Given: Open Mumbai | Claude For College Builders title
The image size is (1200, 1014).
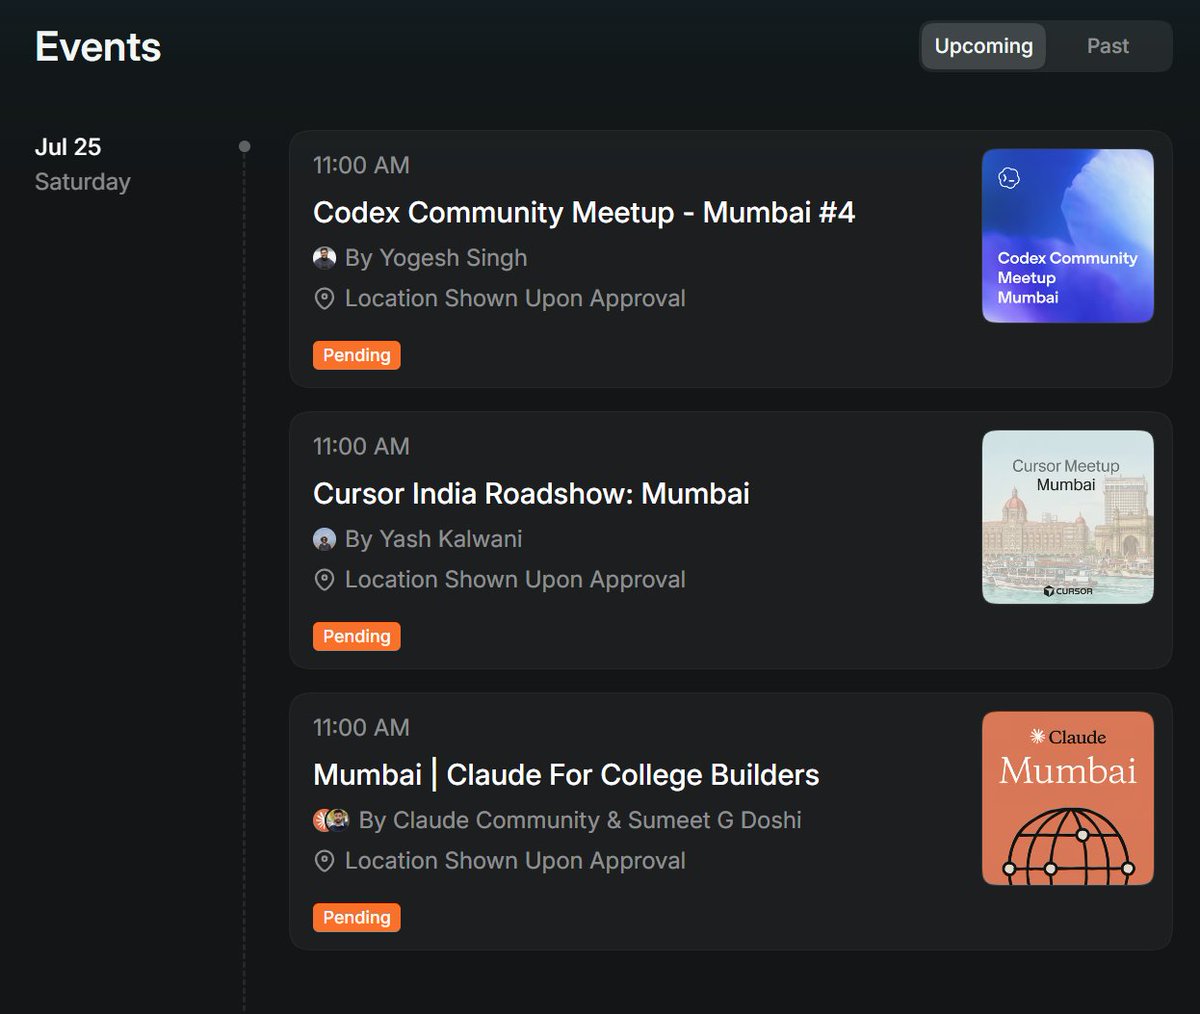Looking at the screenshot, I should (566, 774).
